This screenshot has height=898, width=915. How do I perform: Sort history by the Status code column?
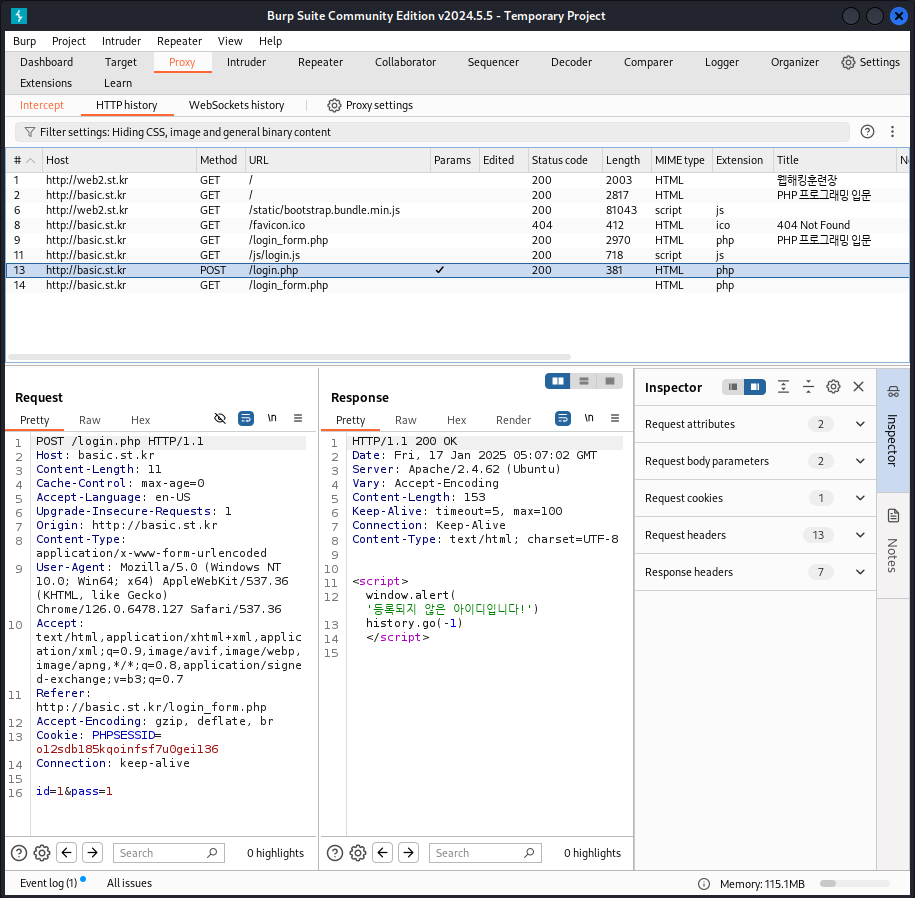click(x=564, y=160)
